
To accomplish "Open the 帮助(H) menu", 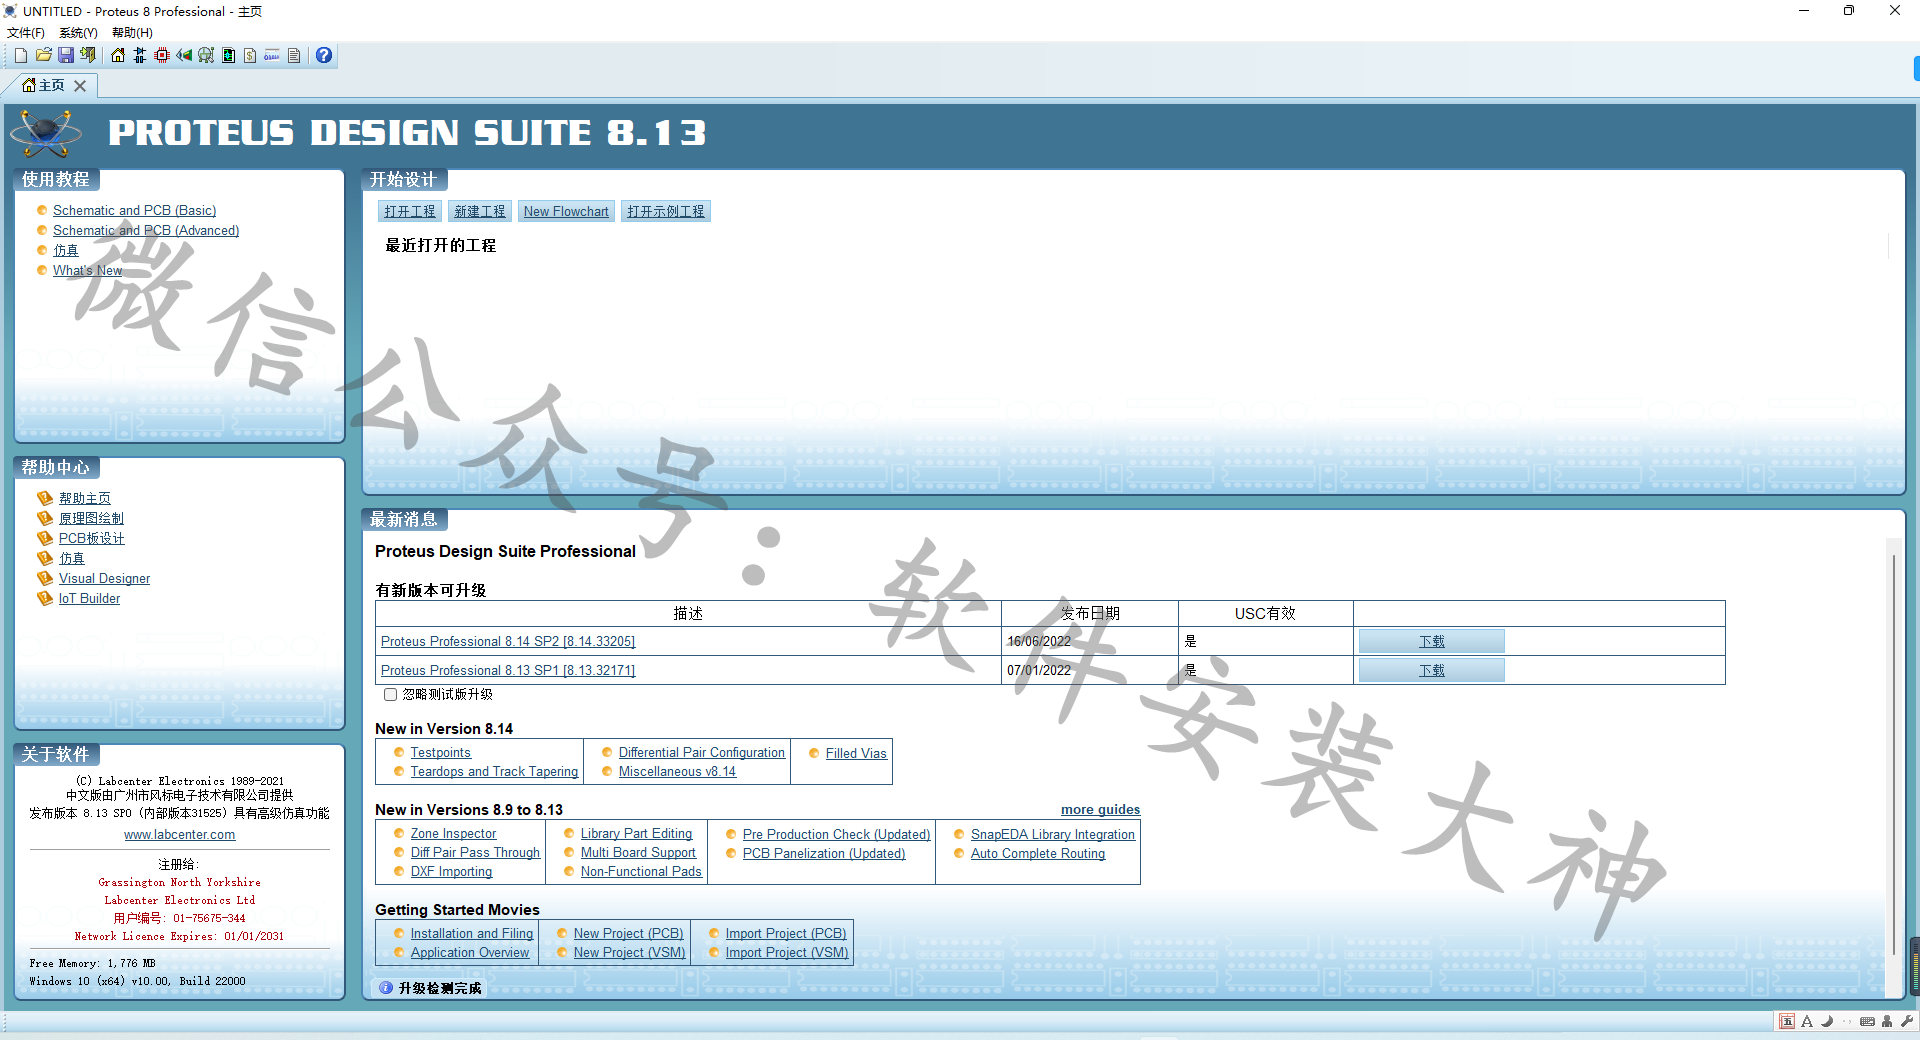I will pyautogui.click(x=132, y=33).
